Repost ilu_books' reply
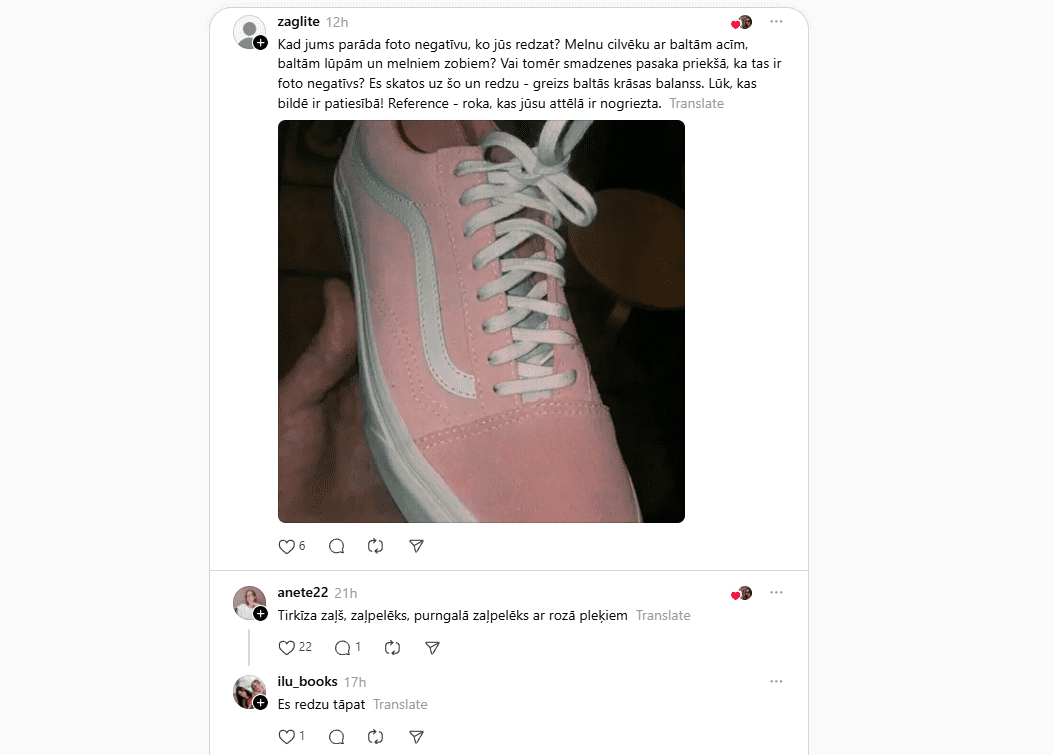Viewport: 1054px width, 755px height. (376, 737)
